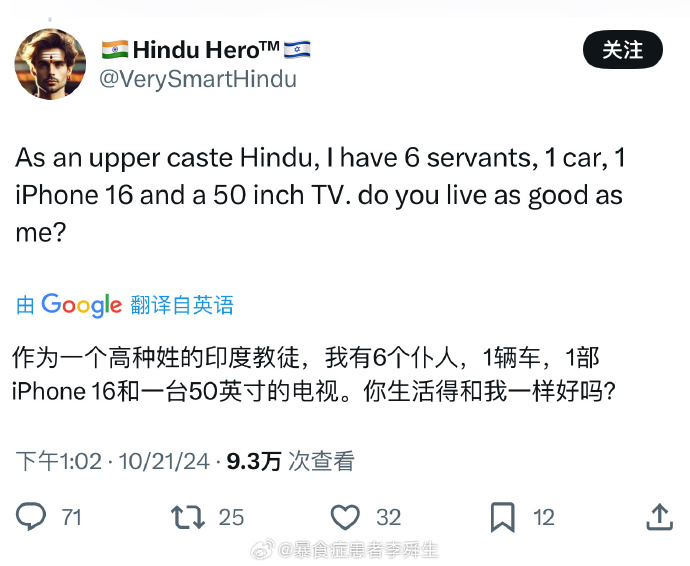Click the Israel flag emoji
This screenshot has width=690, height=566.
tap(297, 50)
